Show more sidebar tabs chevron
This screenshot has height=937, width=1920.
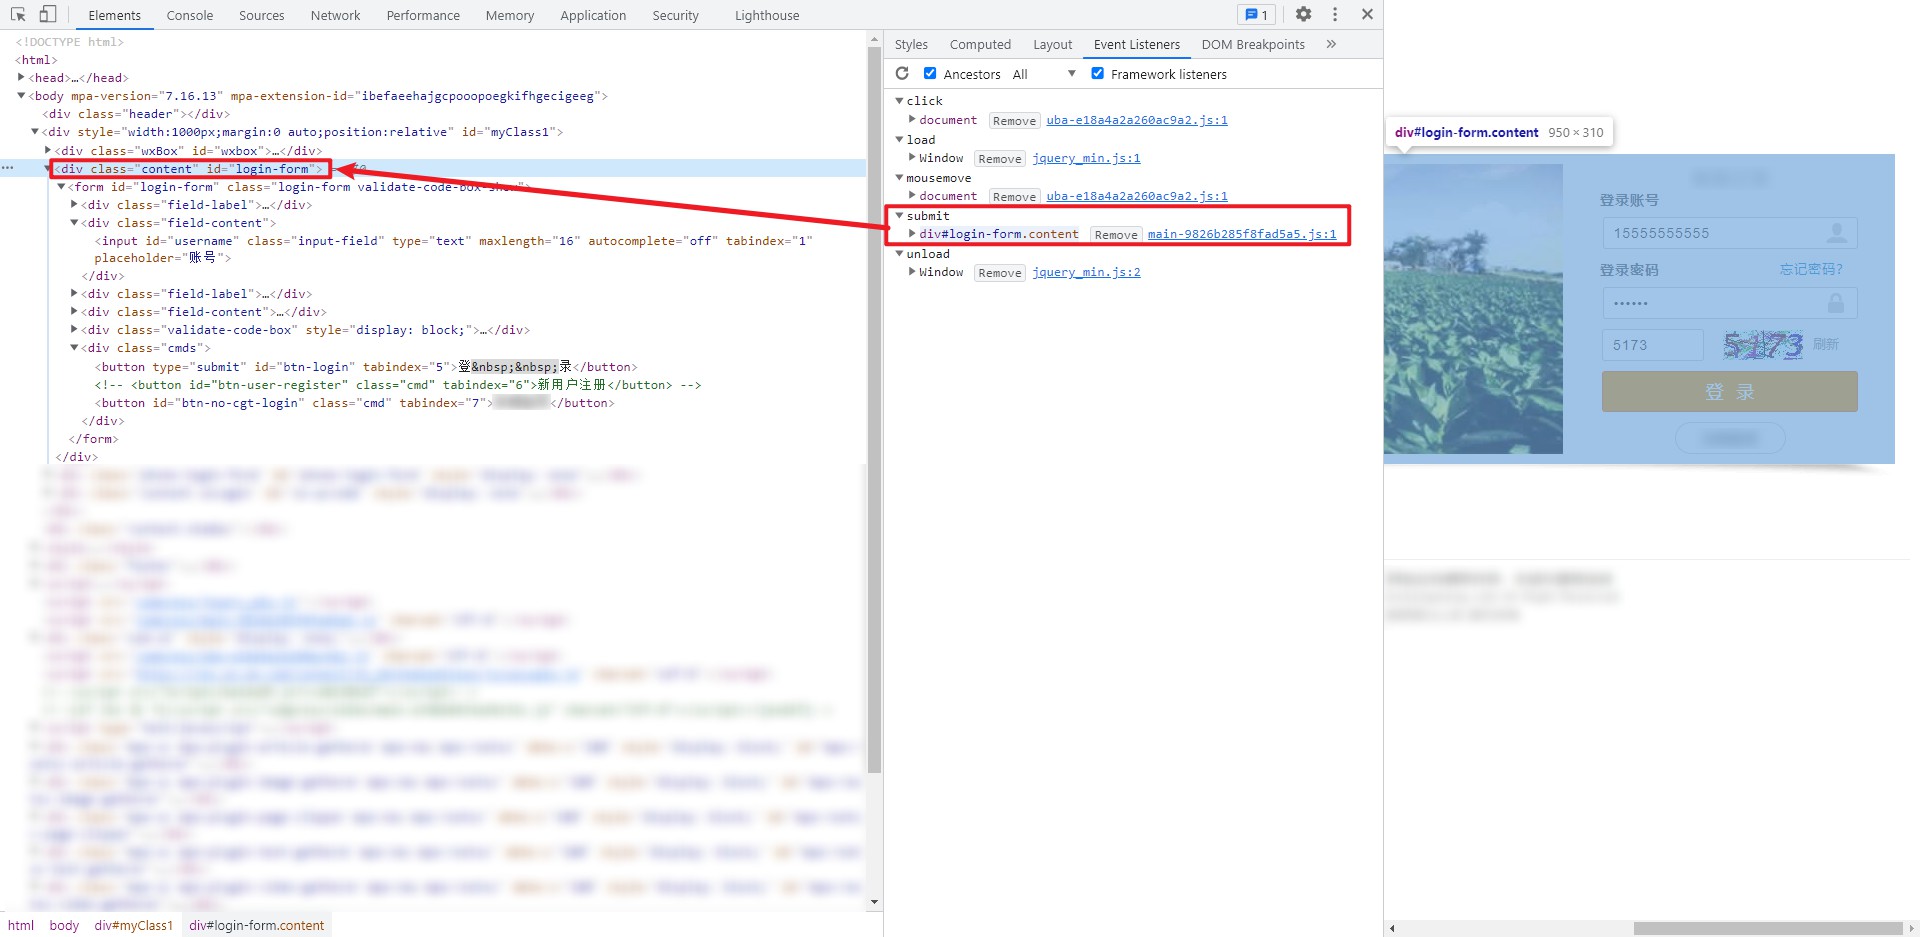tap(1331, 44)
